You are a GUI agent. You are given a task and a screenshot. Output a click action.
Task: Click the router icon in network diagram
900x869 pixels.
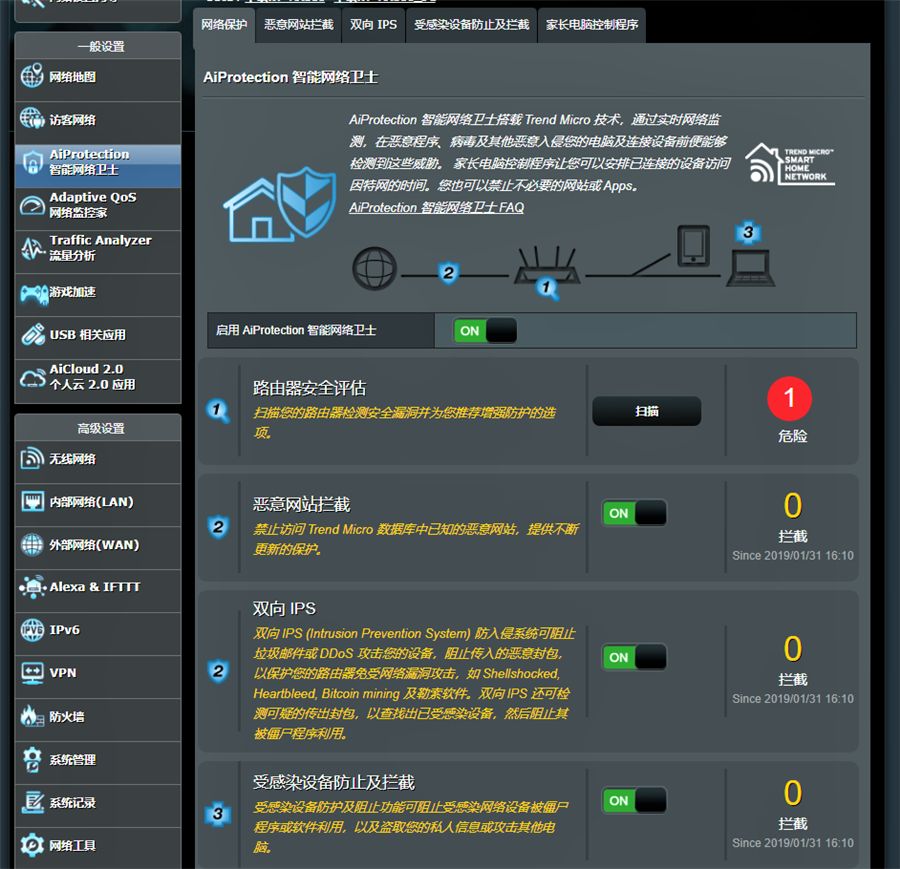tap(546, 265)
